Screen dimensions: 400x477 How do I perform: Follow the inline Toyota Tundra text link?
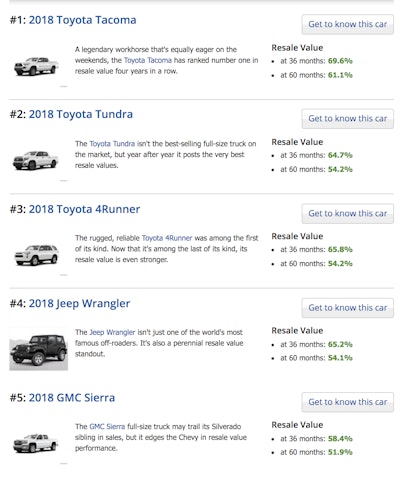pos(112,144)
